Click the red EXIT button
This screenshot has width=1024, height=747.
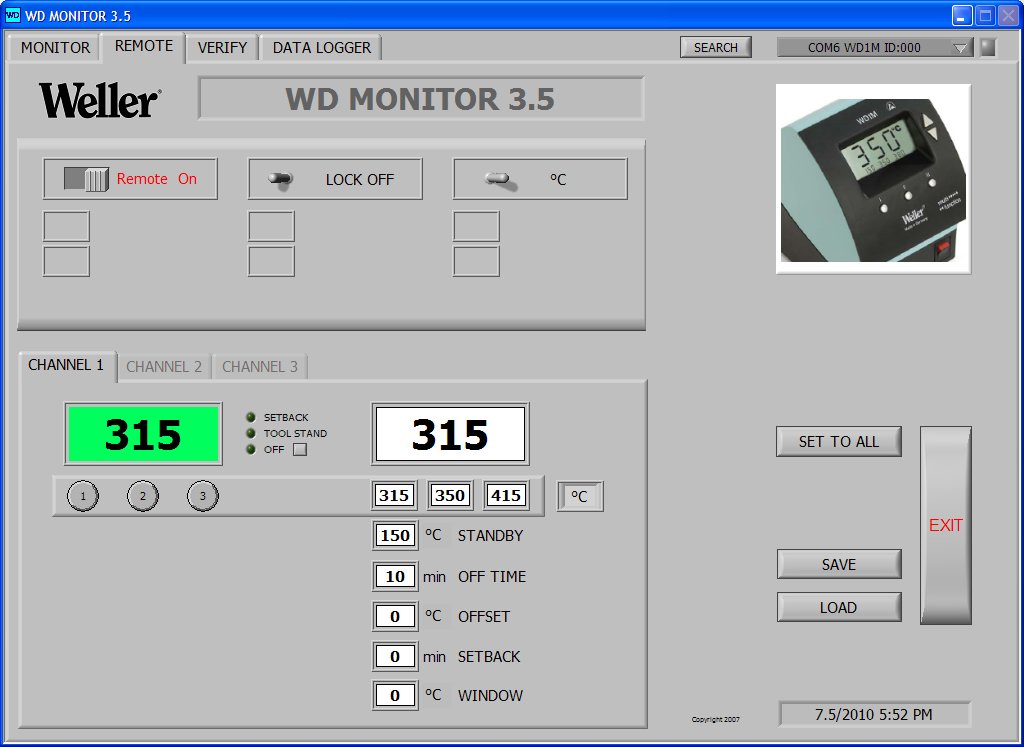(x=946, y=525)
